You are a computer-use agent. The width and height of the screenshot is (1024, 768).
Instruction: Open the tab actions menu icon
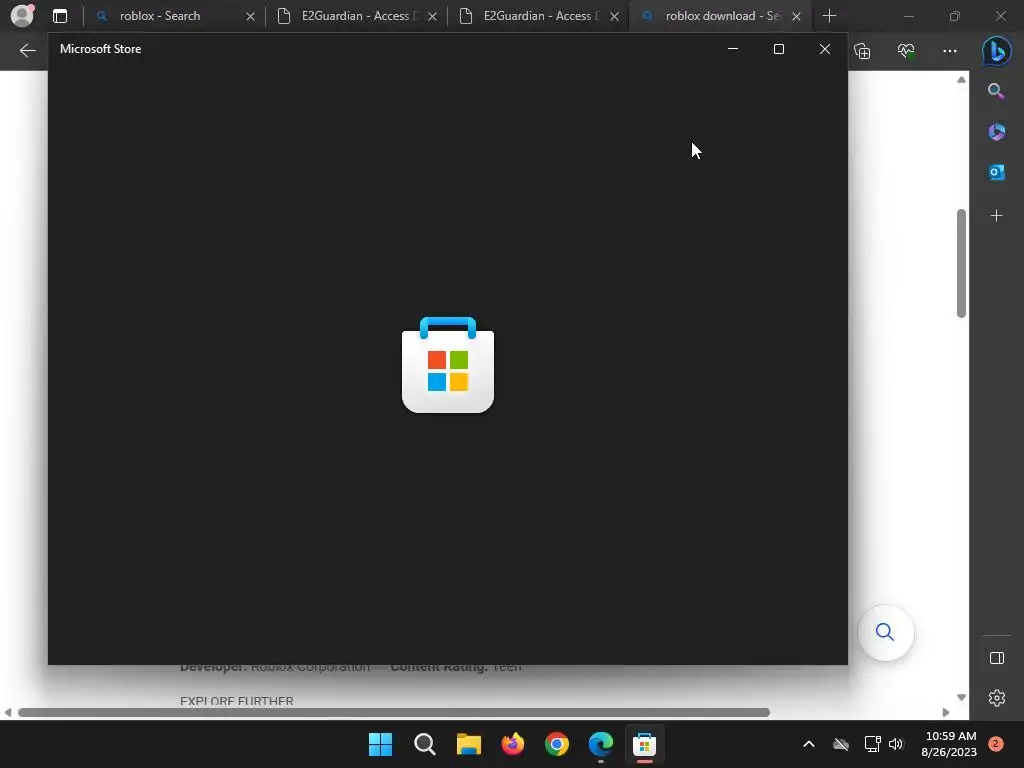click(60, 16)
